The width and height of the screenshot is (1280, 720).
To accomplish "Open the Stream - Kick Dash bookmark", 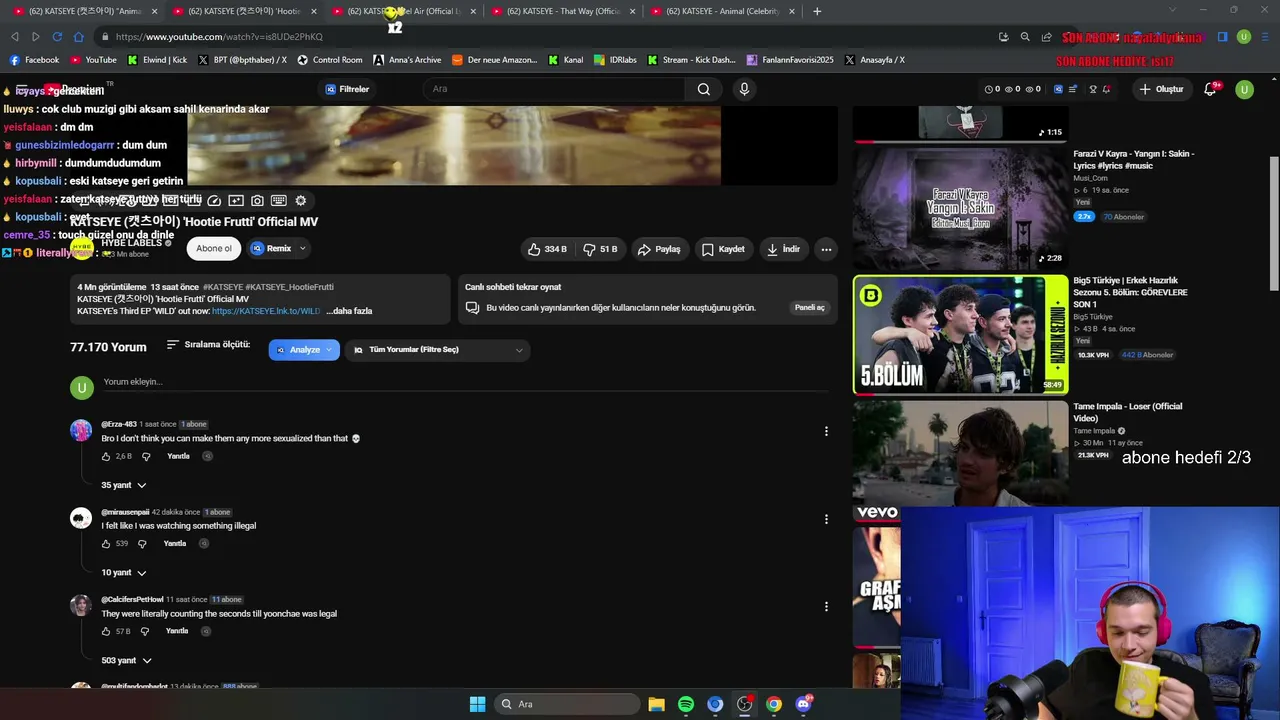I will (691, 60).
